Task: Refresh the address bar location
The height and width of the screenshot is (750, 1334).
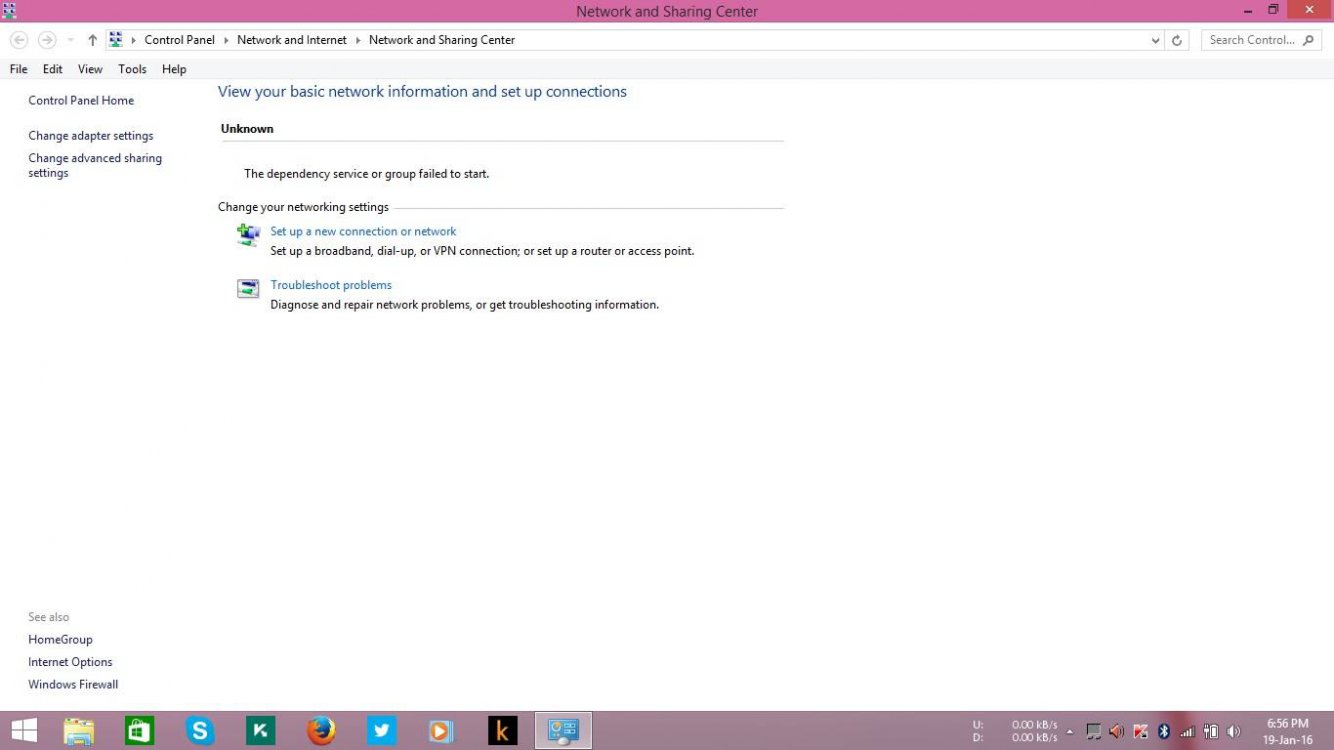Action: click(1177, 40)
